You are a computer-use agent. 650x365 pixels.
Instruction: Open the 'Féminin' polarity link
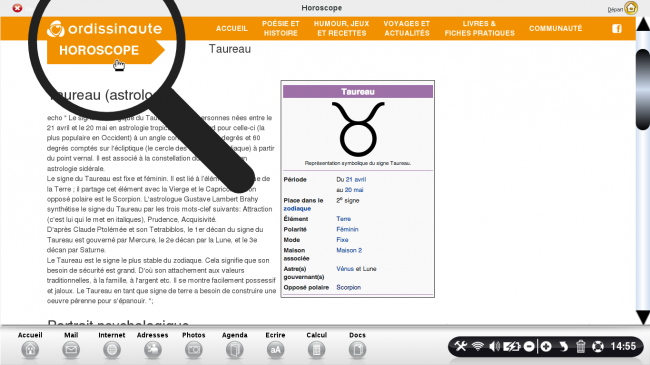coord(347,229)
